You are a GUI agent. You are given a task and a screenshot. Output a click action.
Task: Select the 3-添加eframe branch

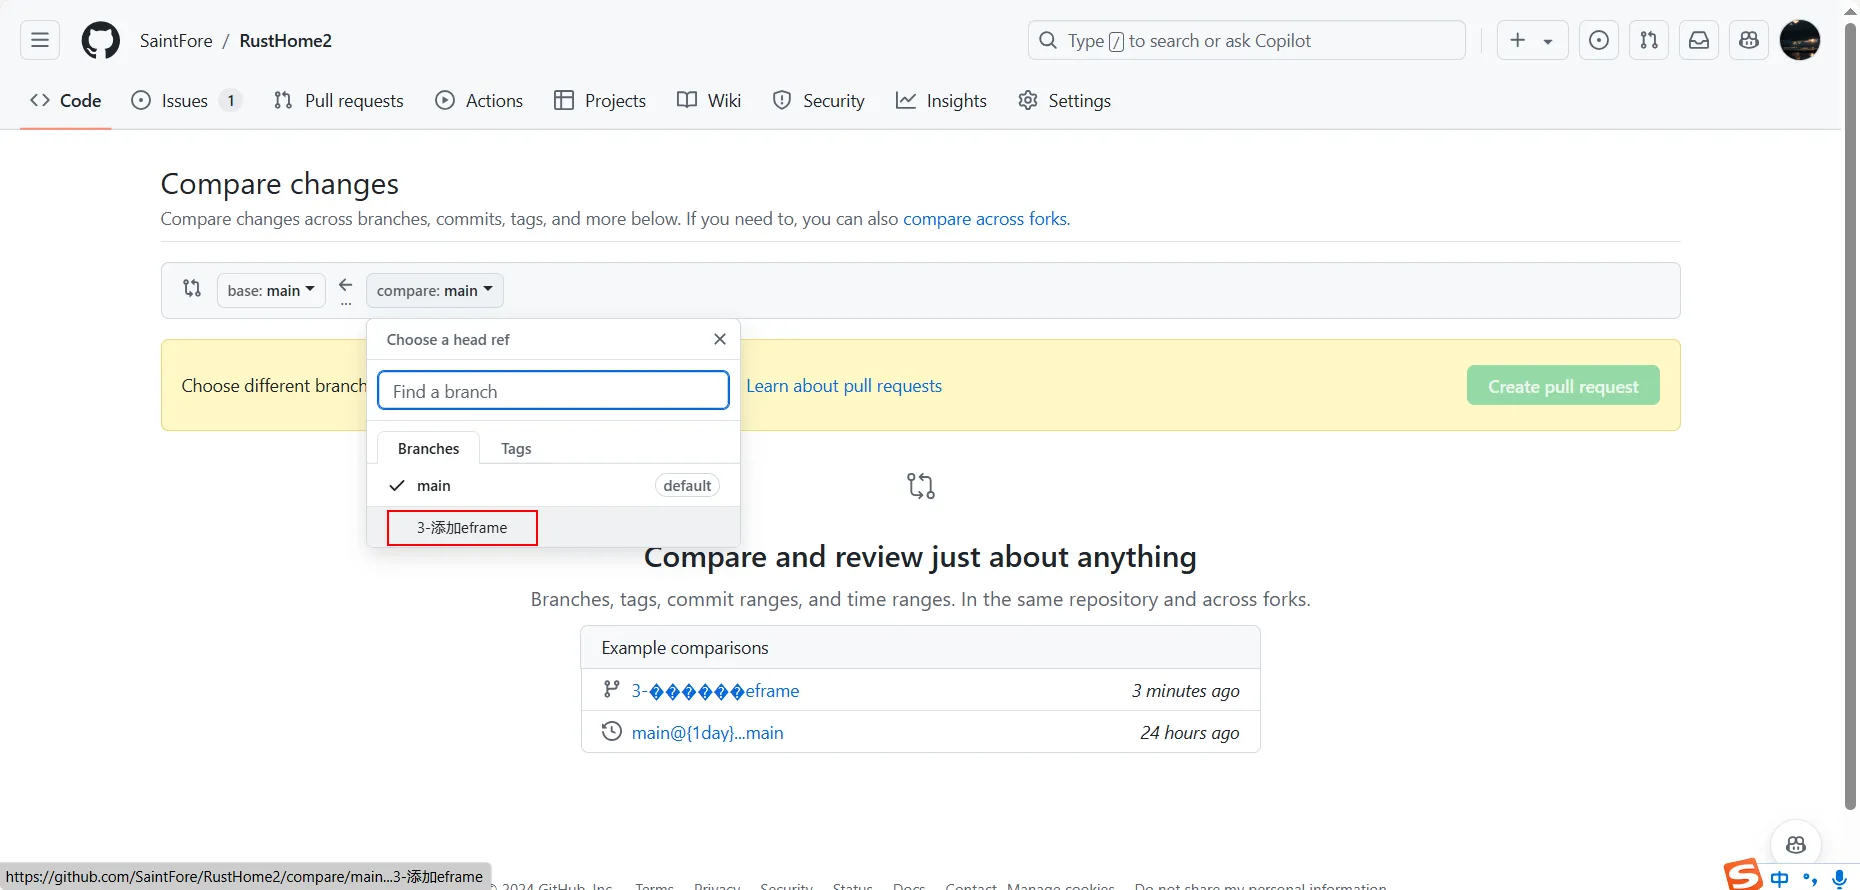tap(462, 528)
